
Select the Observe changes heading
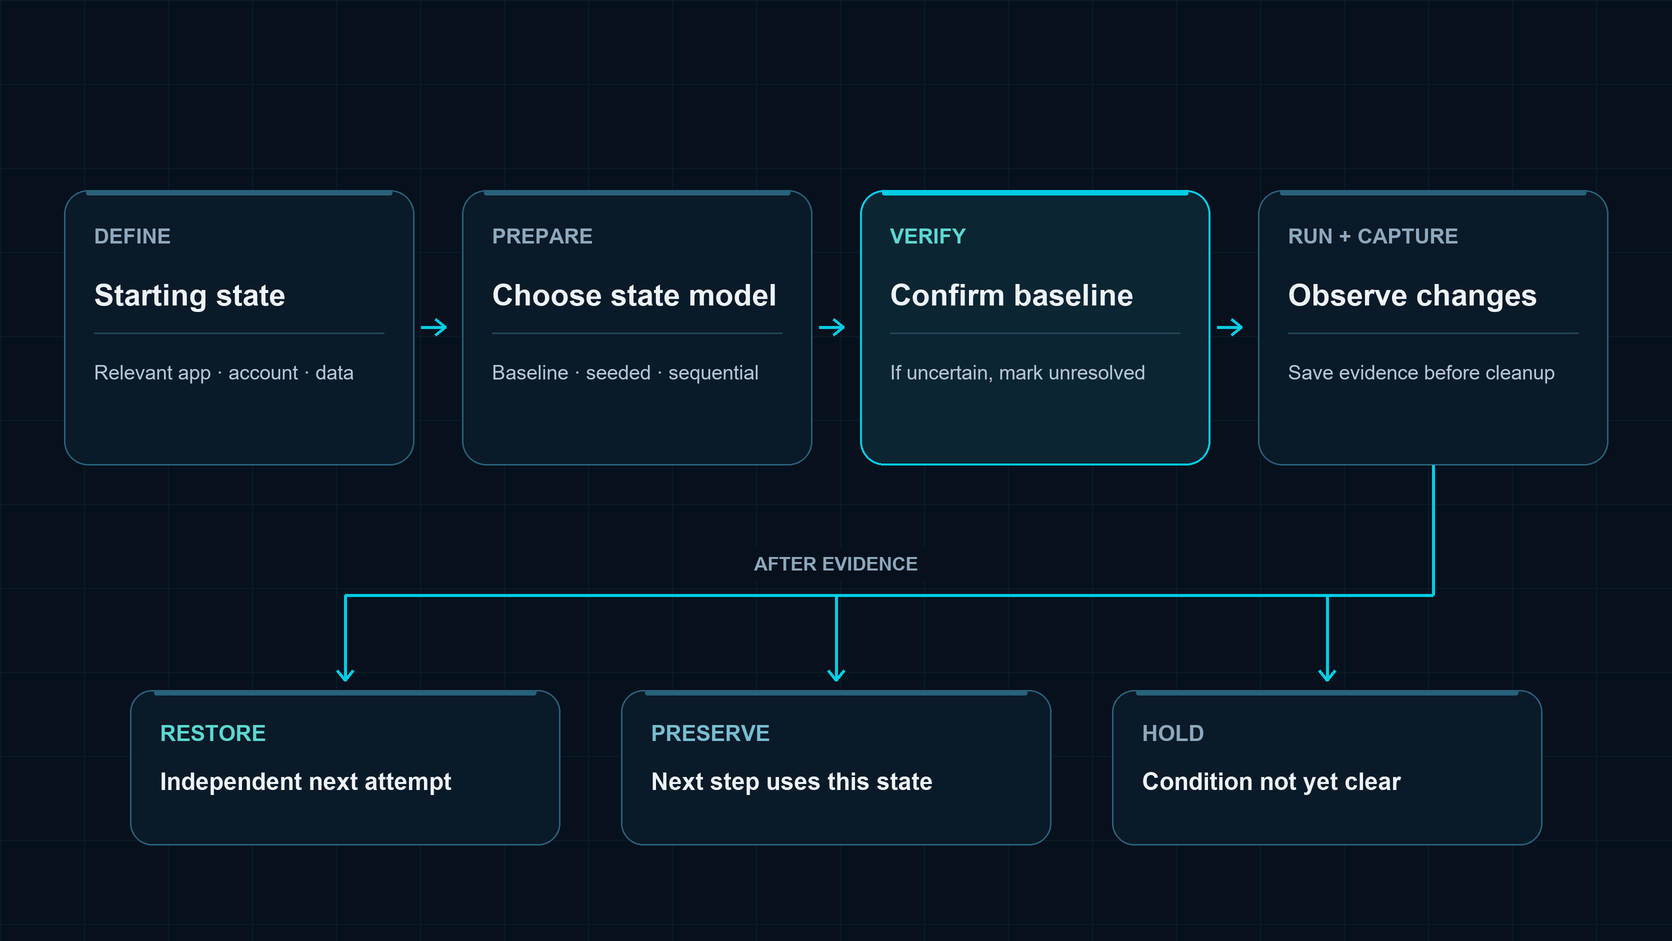[1412, 295]
